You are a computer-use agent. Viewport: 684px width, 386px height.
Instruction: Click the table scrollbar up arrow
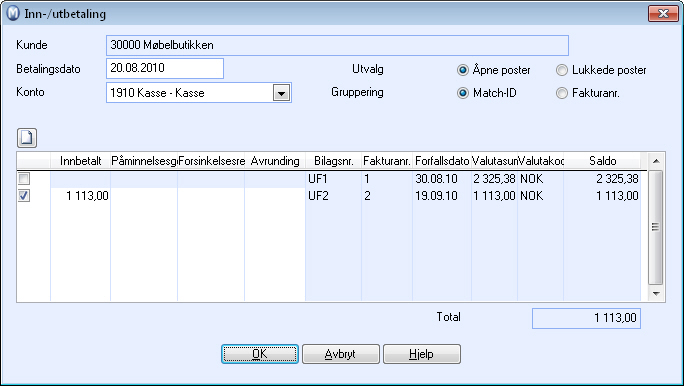[x=656, y=161]
